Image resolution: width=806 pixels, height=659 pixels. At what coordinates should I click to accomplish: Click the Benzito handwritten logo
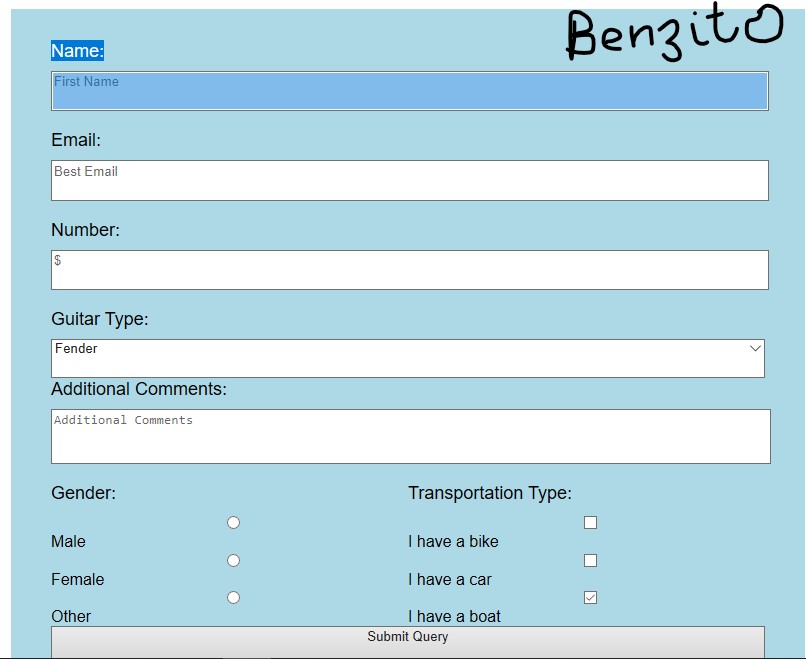(x=672, y=33)
